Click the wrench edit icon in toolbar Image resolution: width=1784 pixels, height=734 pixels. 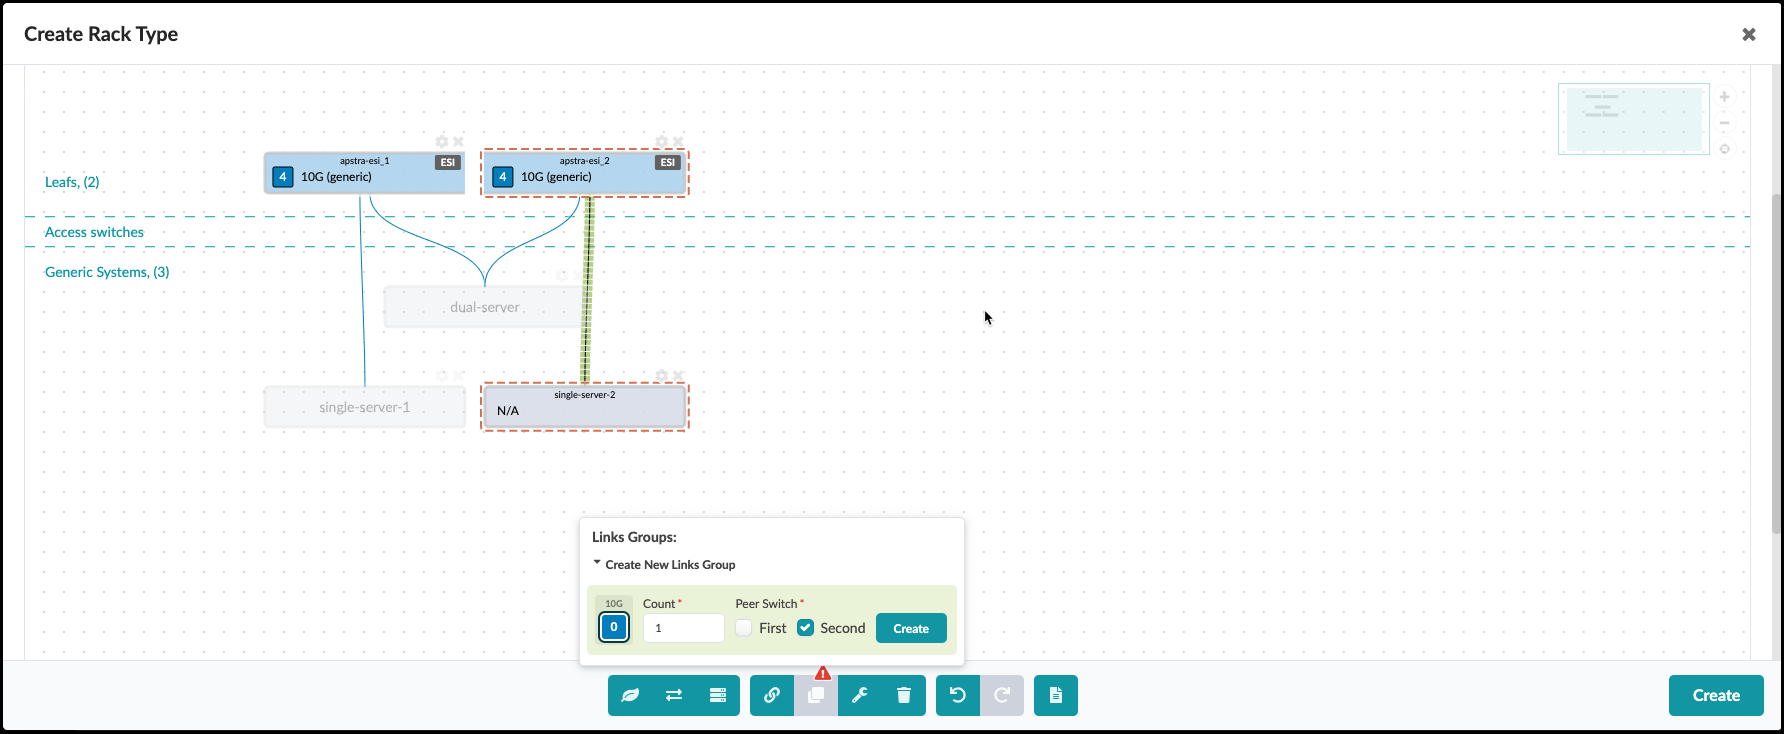tap(860, 695)
